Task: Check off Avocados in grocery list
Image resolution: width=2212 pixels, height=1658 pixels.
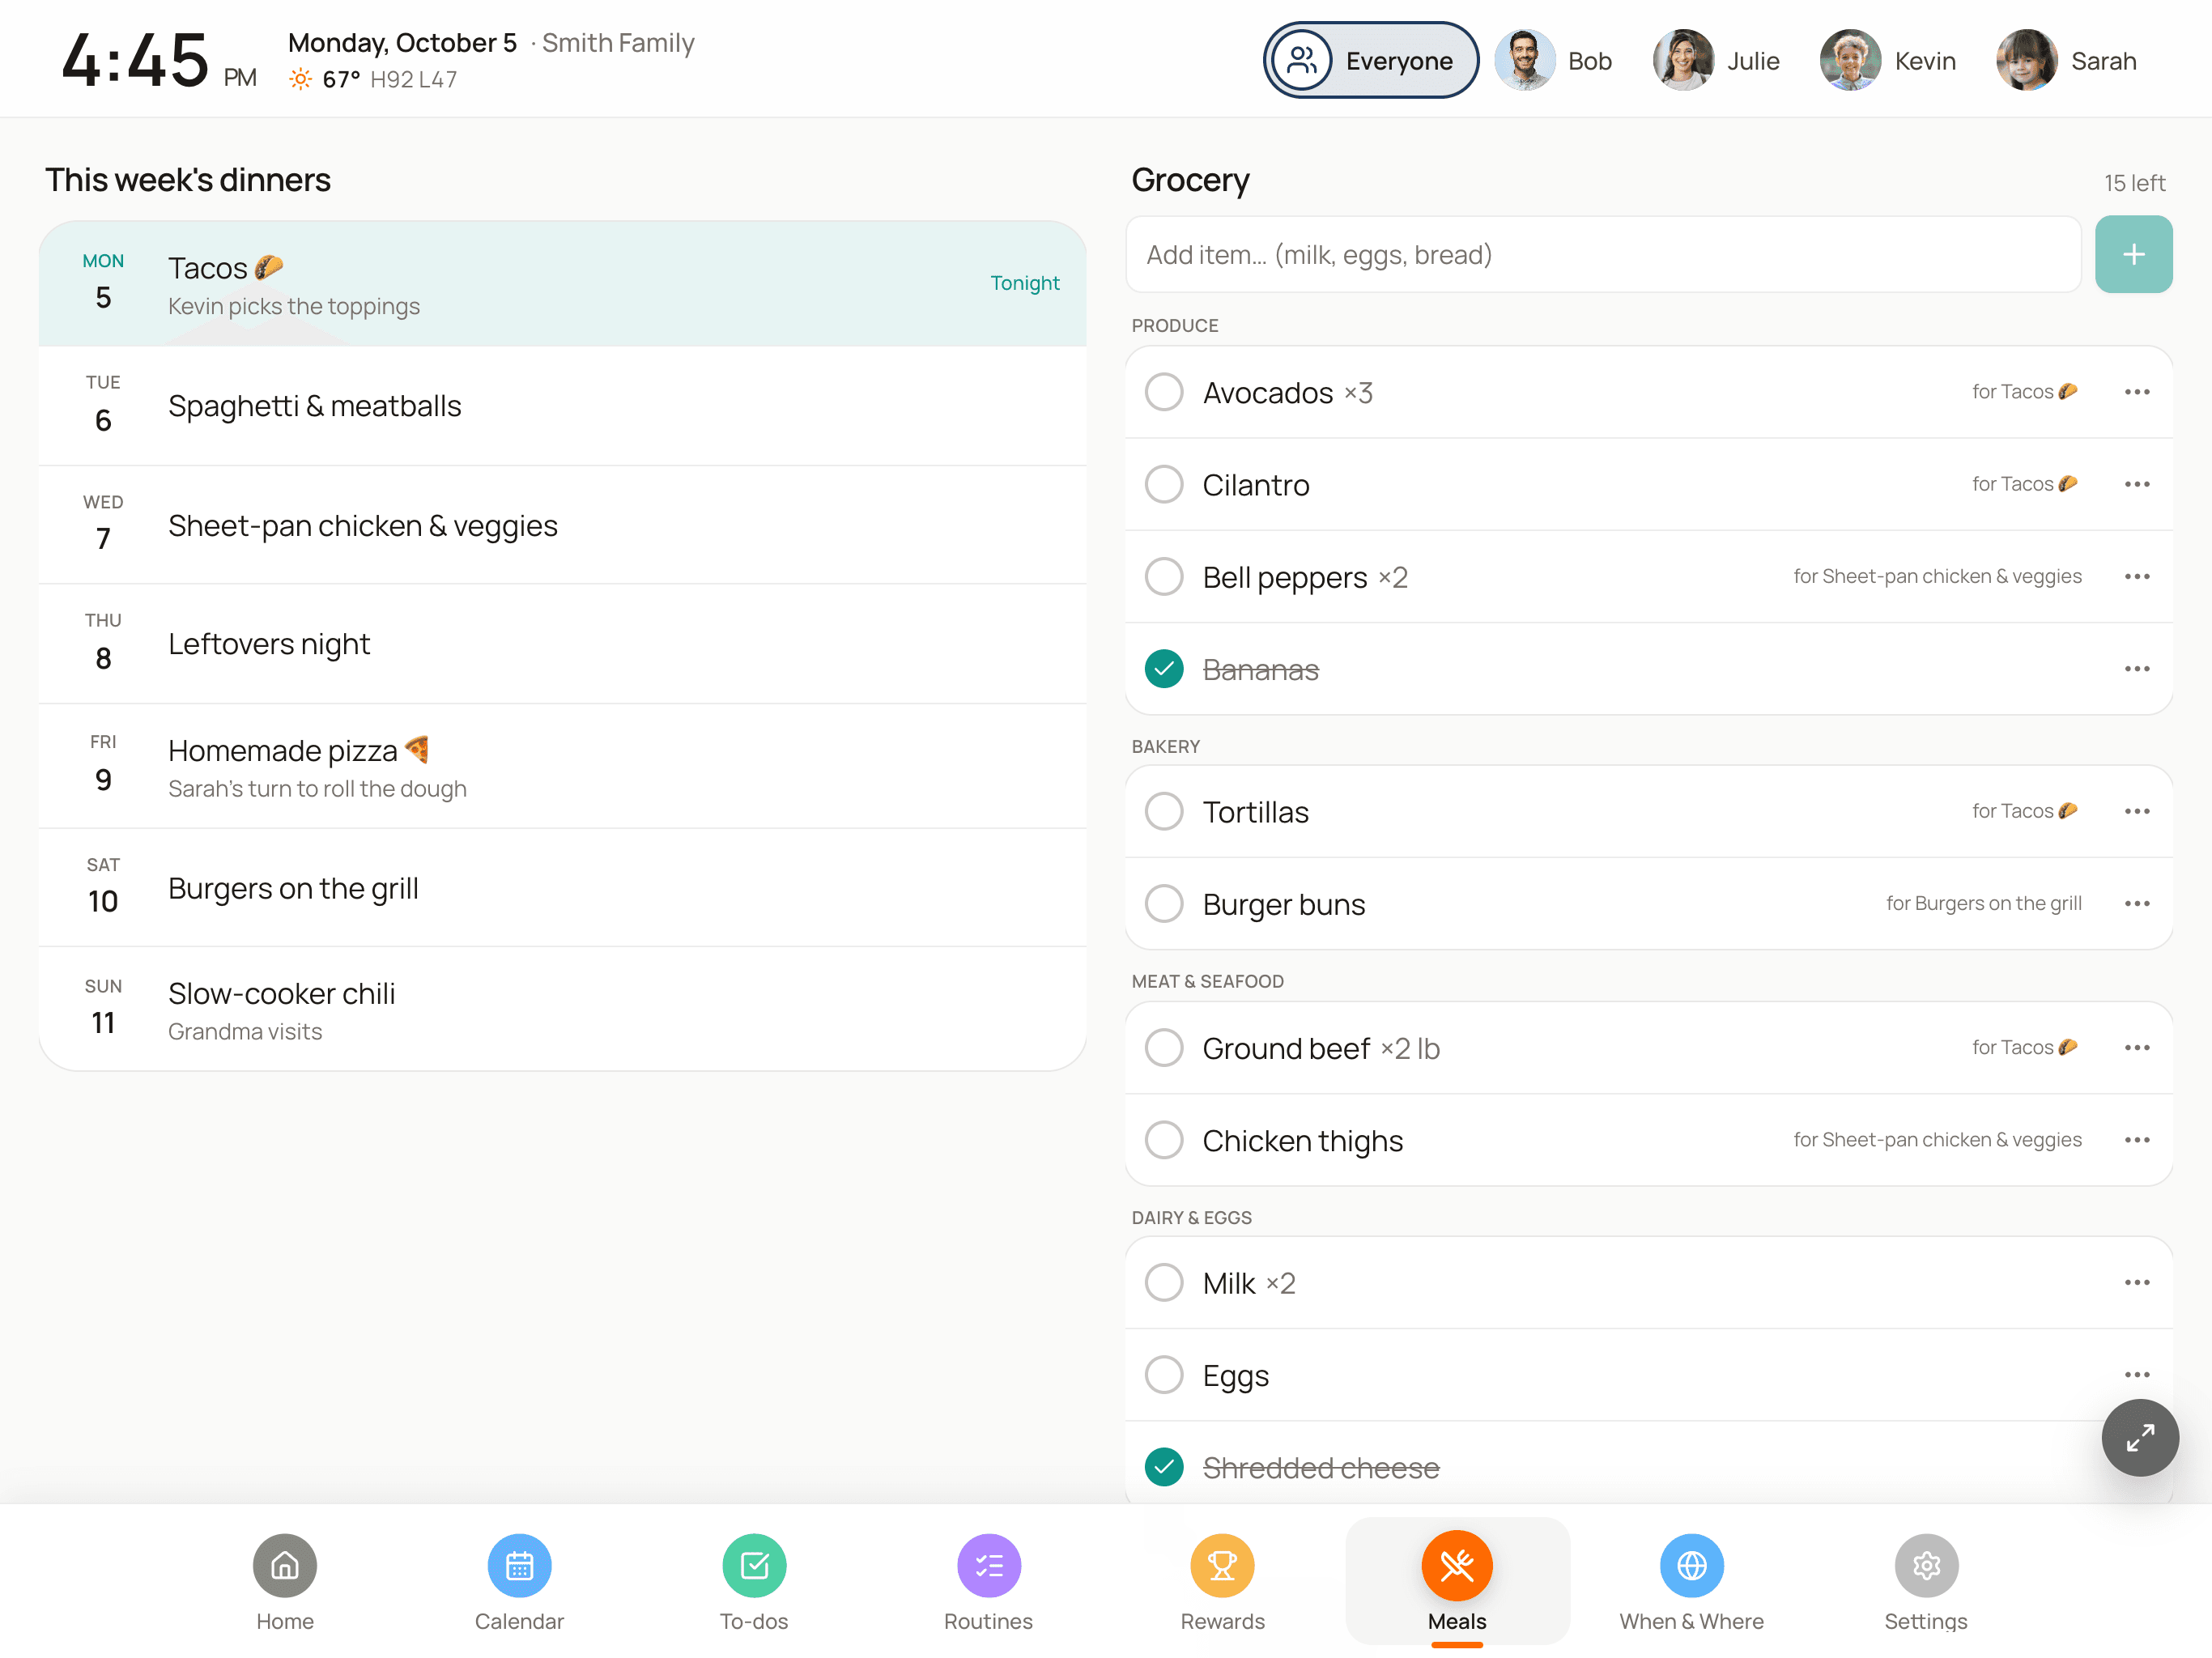Action: coord(1163,392)
